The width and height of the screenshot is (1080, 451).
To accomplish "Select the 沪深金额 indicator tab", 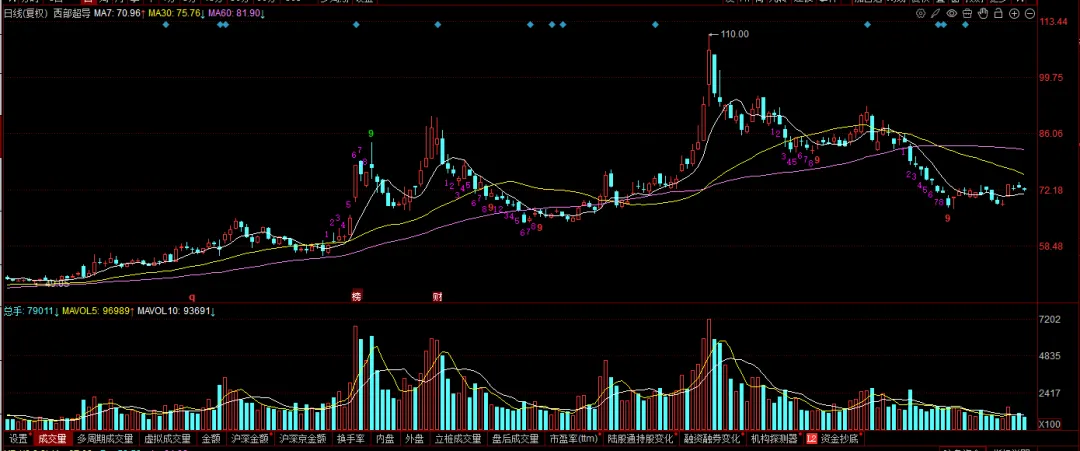I will [249, 439].
